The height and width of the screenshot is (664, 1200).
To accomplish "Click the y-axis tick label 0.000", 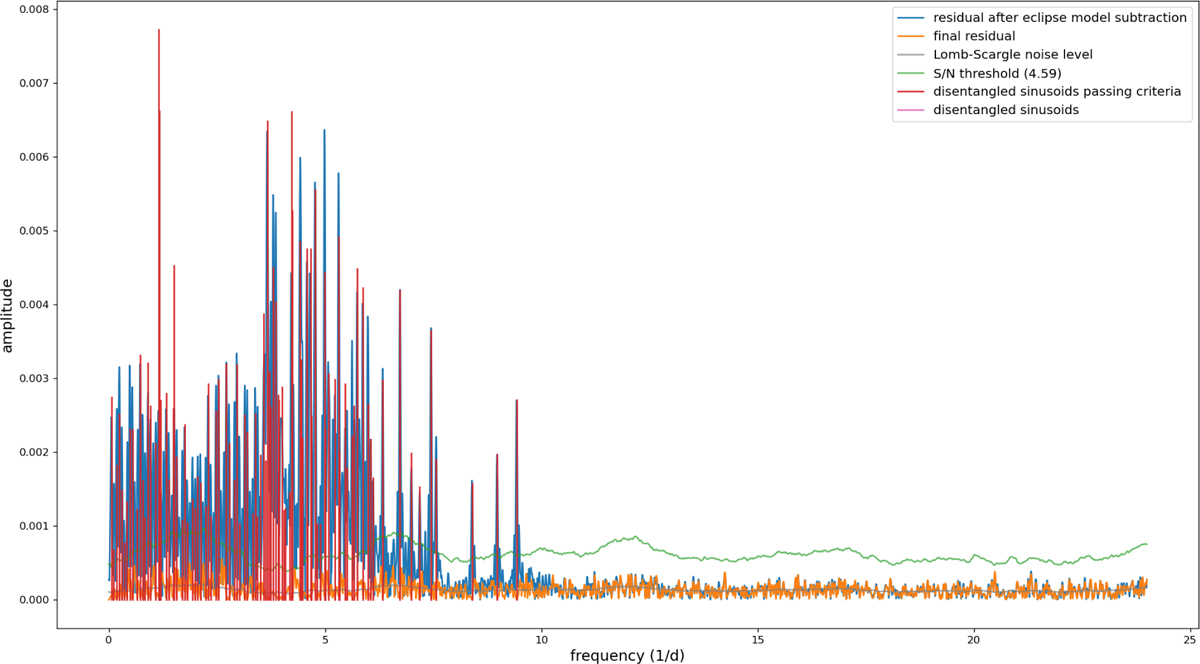I will click(36, 600).
